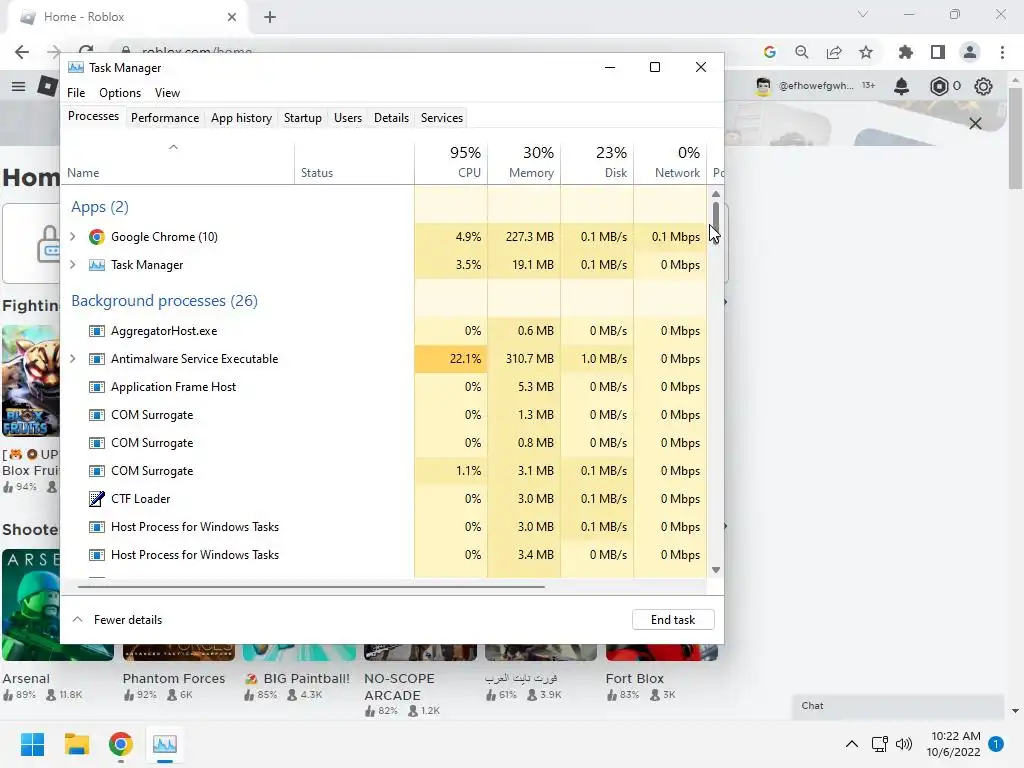This screenshot has height=768, width=1024.
Task: Open Roblox notifications bell in Chrome
Action: point(901,86)
